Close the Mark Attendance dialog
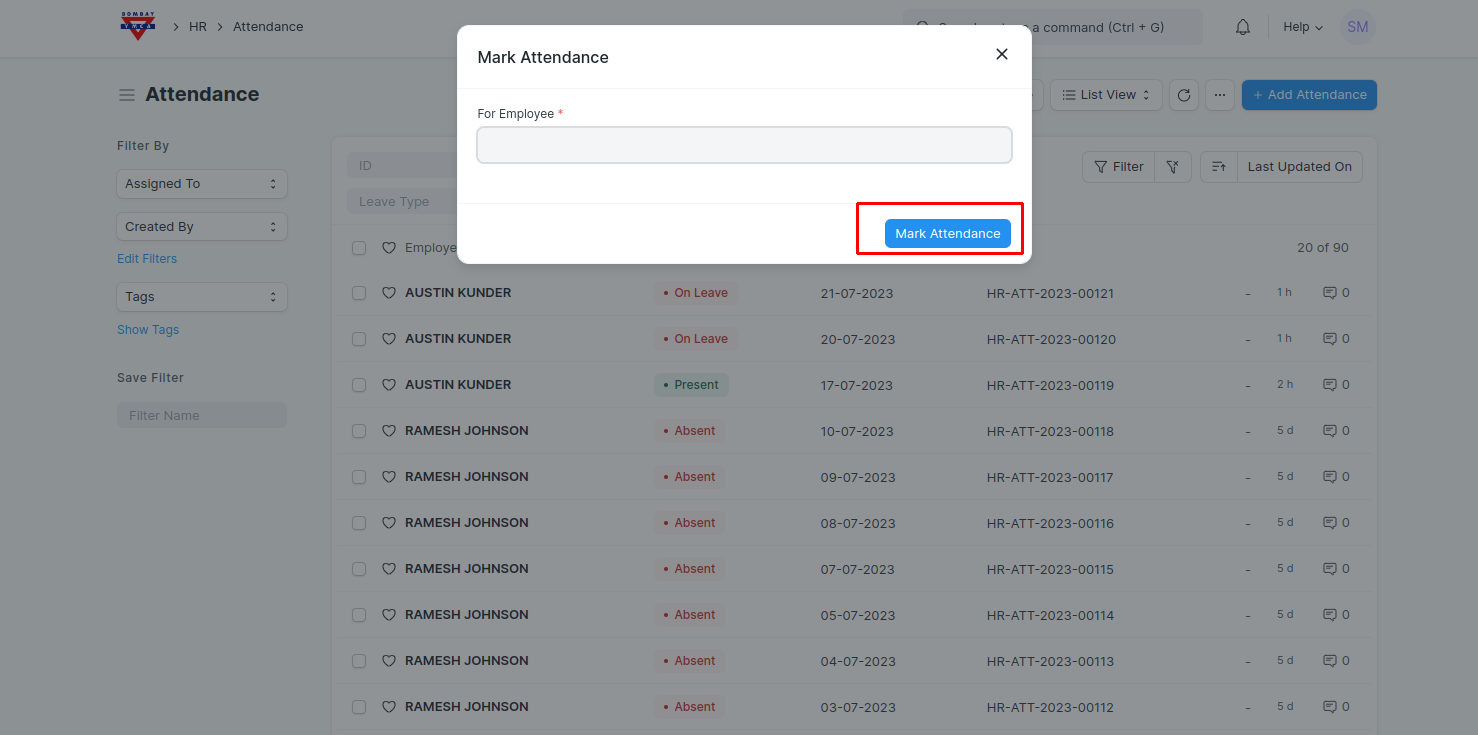Screen dimensions: 1478x735 (x=1001, y=55)
